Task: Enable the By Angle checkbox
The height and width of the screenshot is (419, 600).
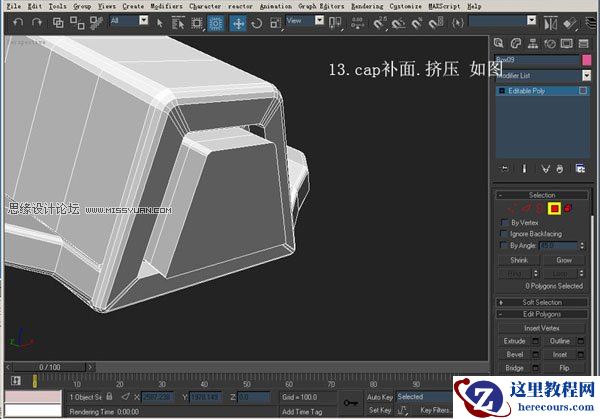Action: click(x=504, y=245)
